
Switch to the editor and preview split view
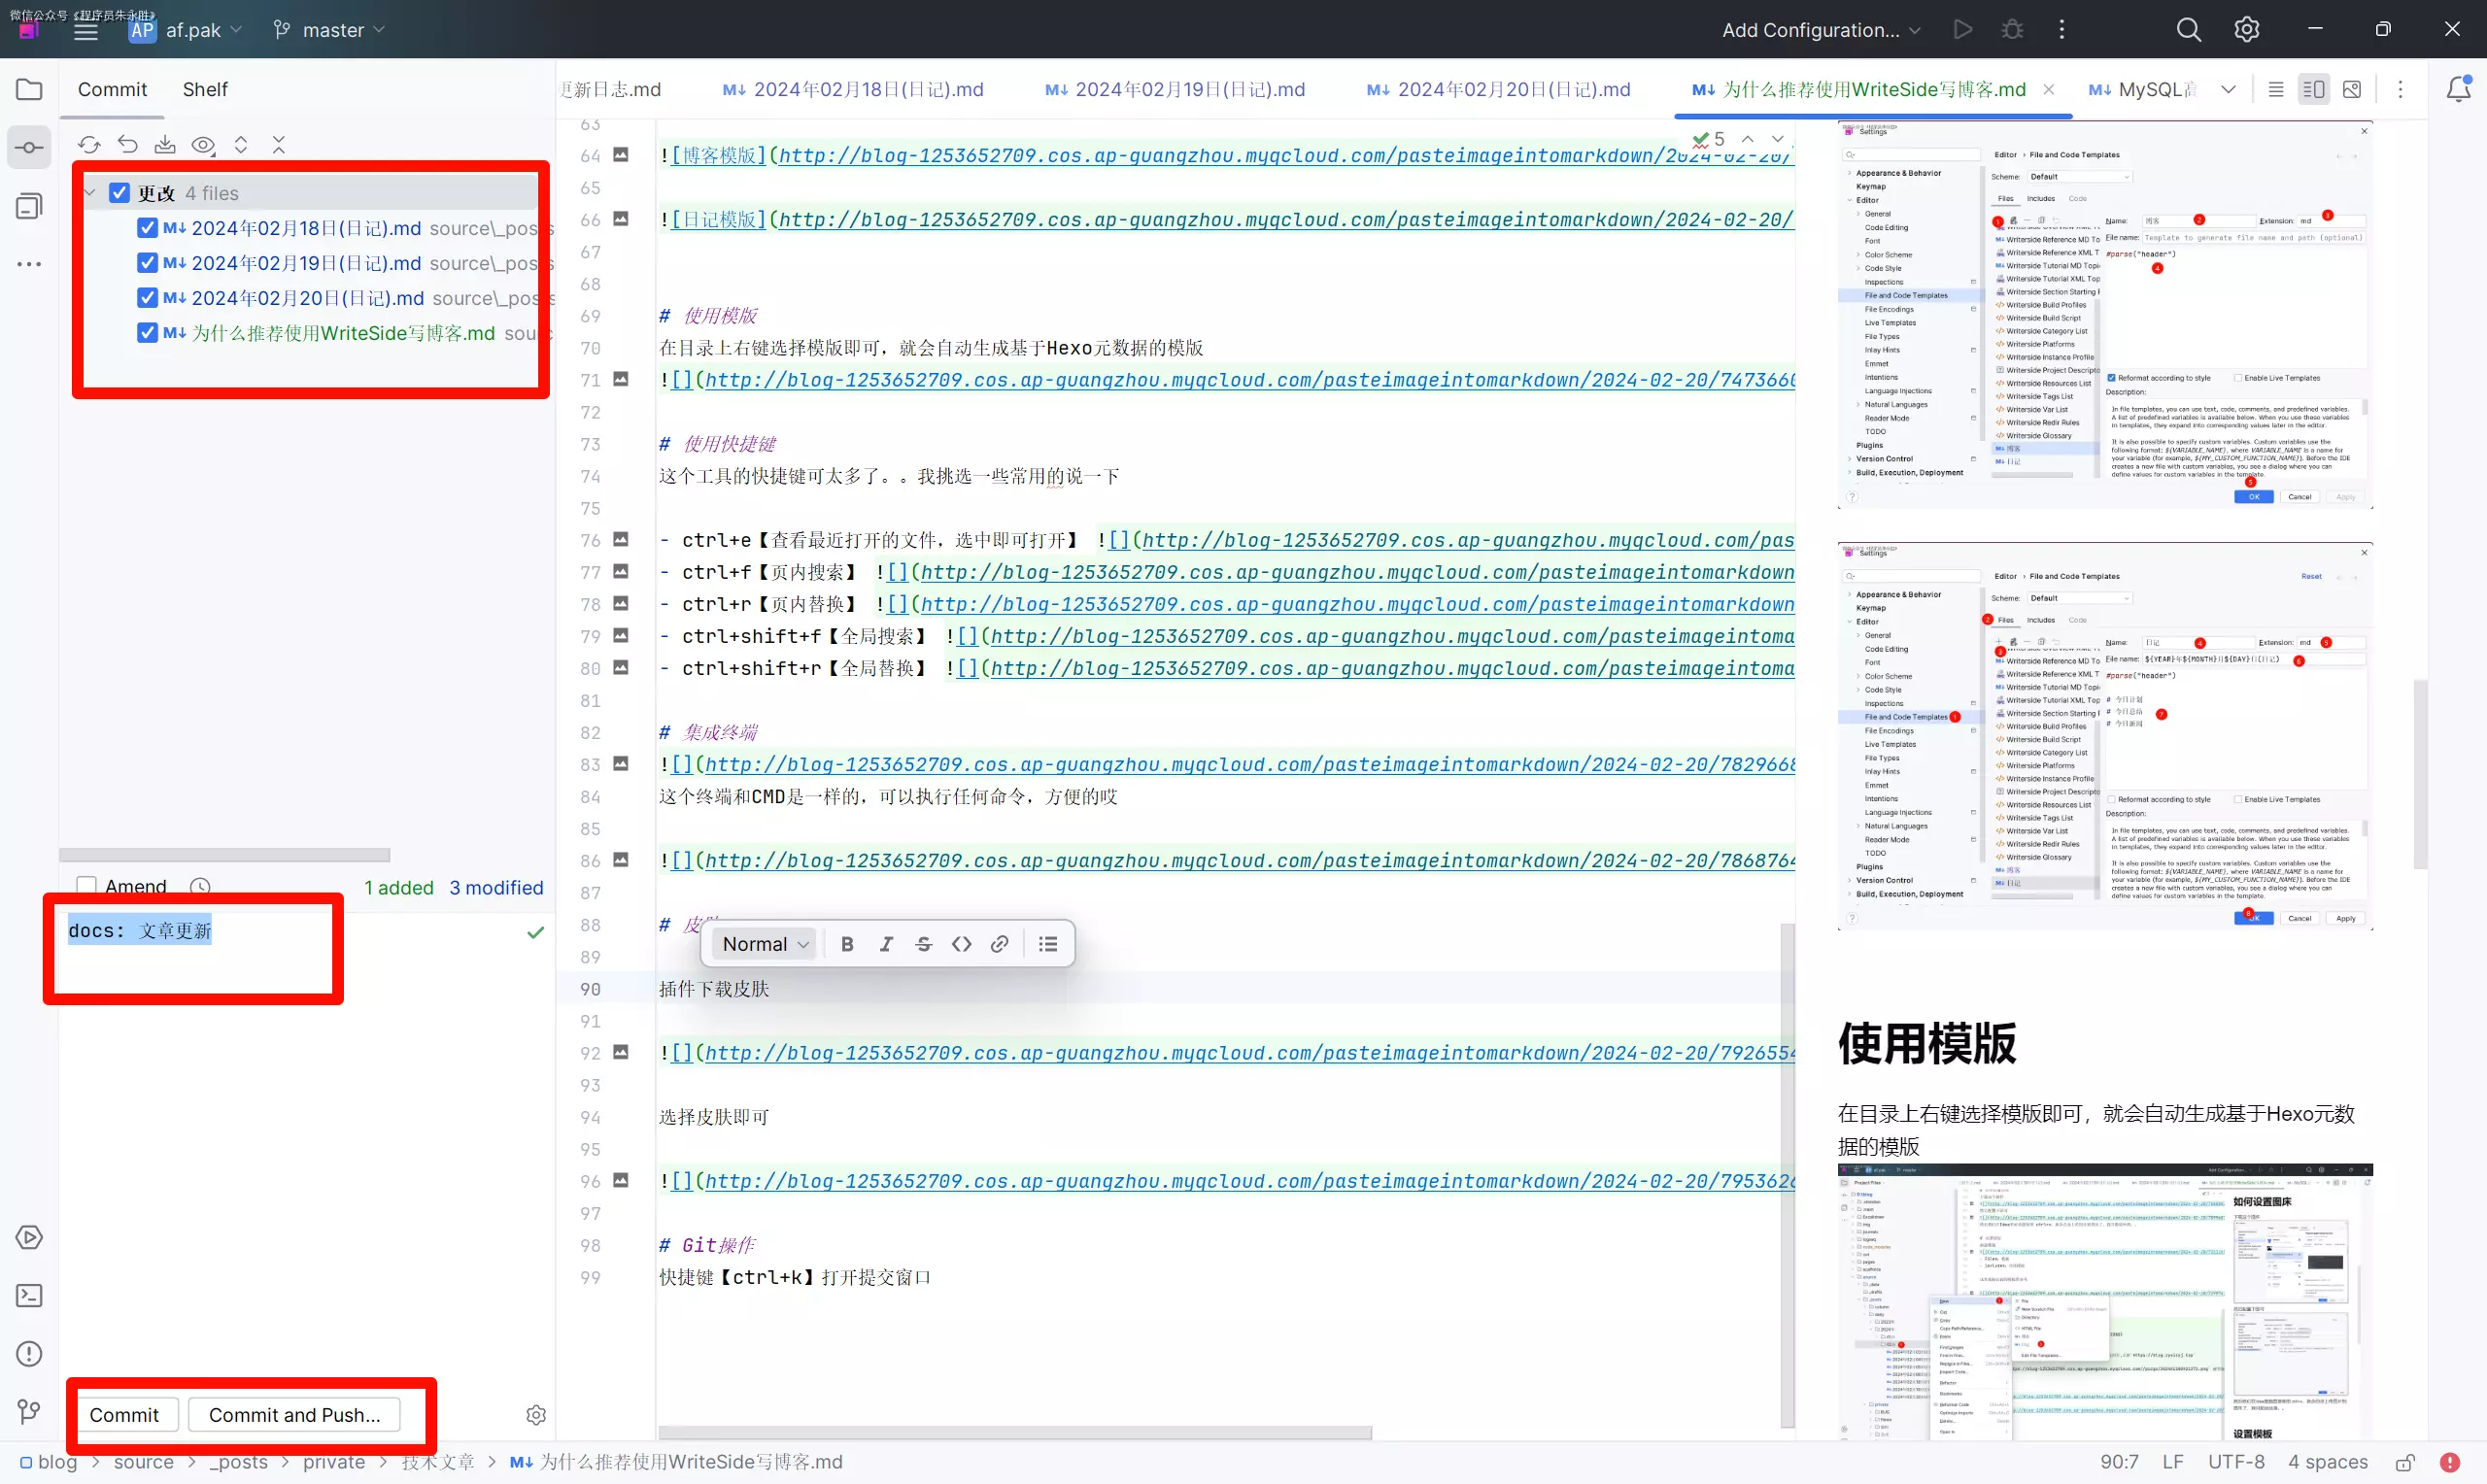[2313, 89]
